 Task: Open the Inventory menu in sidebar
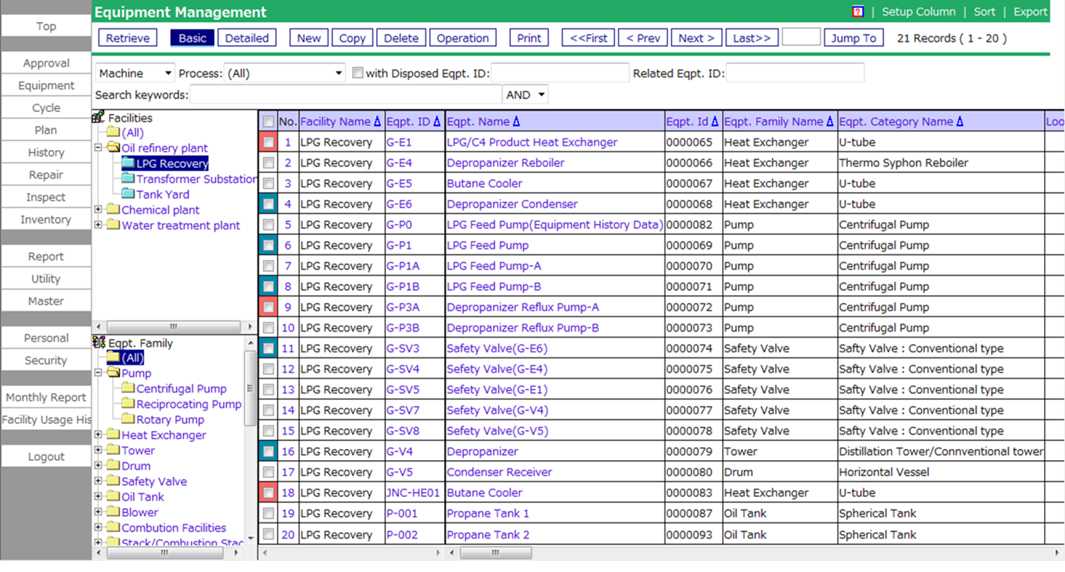[46, 220]
